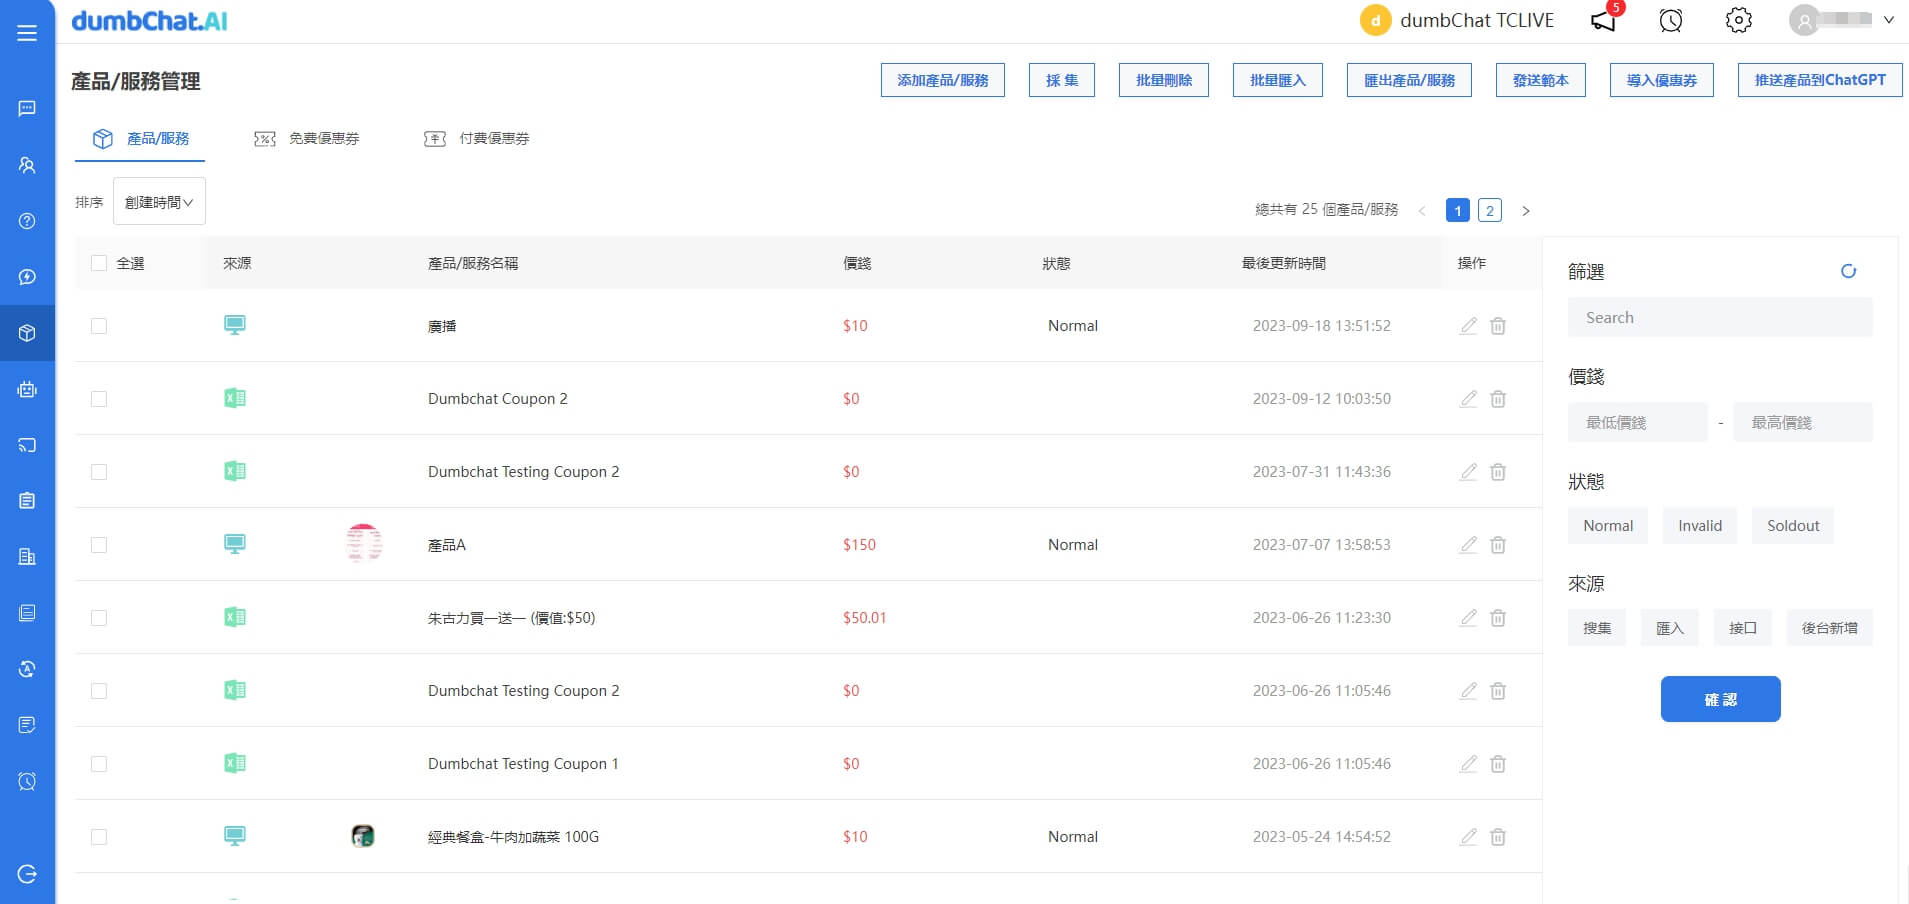Viewport: 1909px width, 904px height.
Task: Tick the checkbox for 產品A row
Action: pos(99,545)
